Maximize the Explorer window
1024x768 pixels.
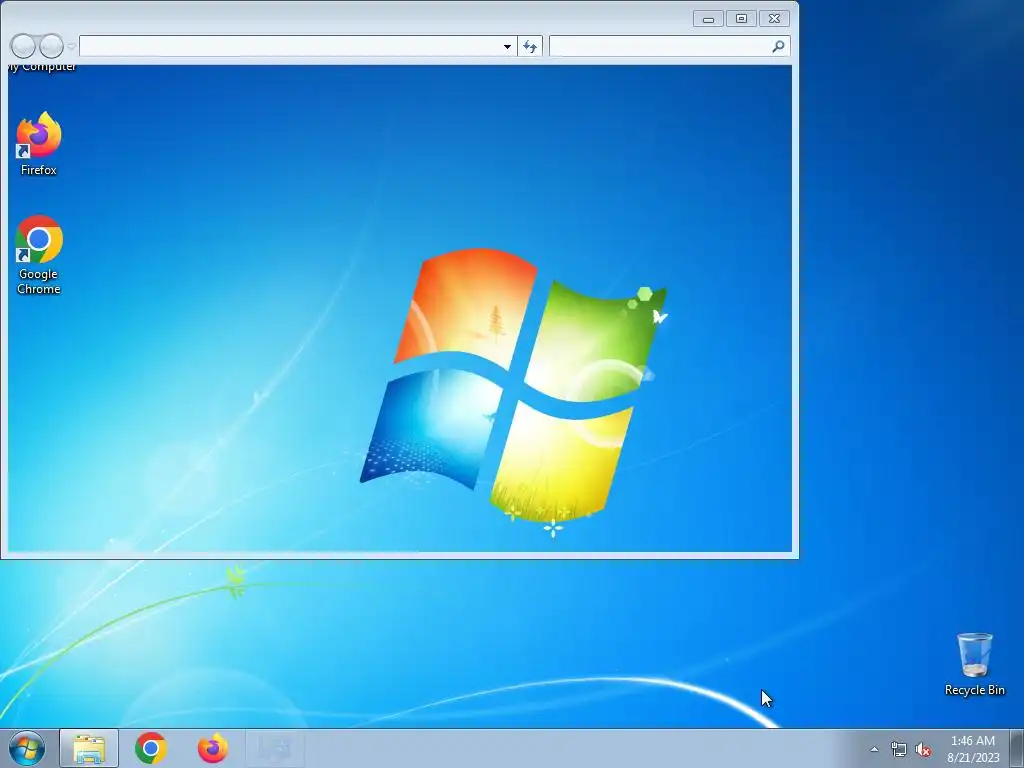[741, 19]
